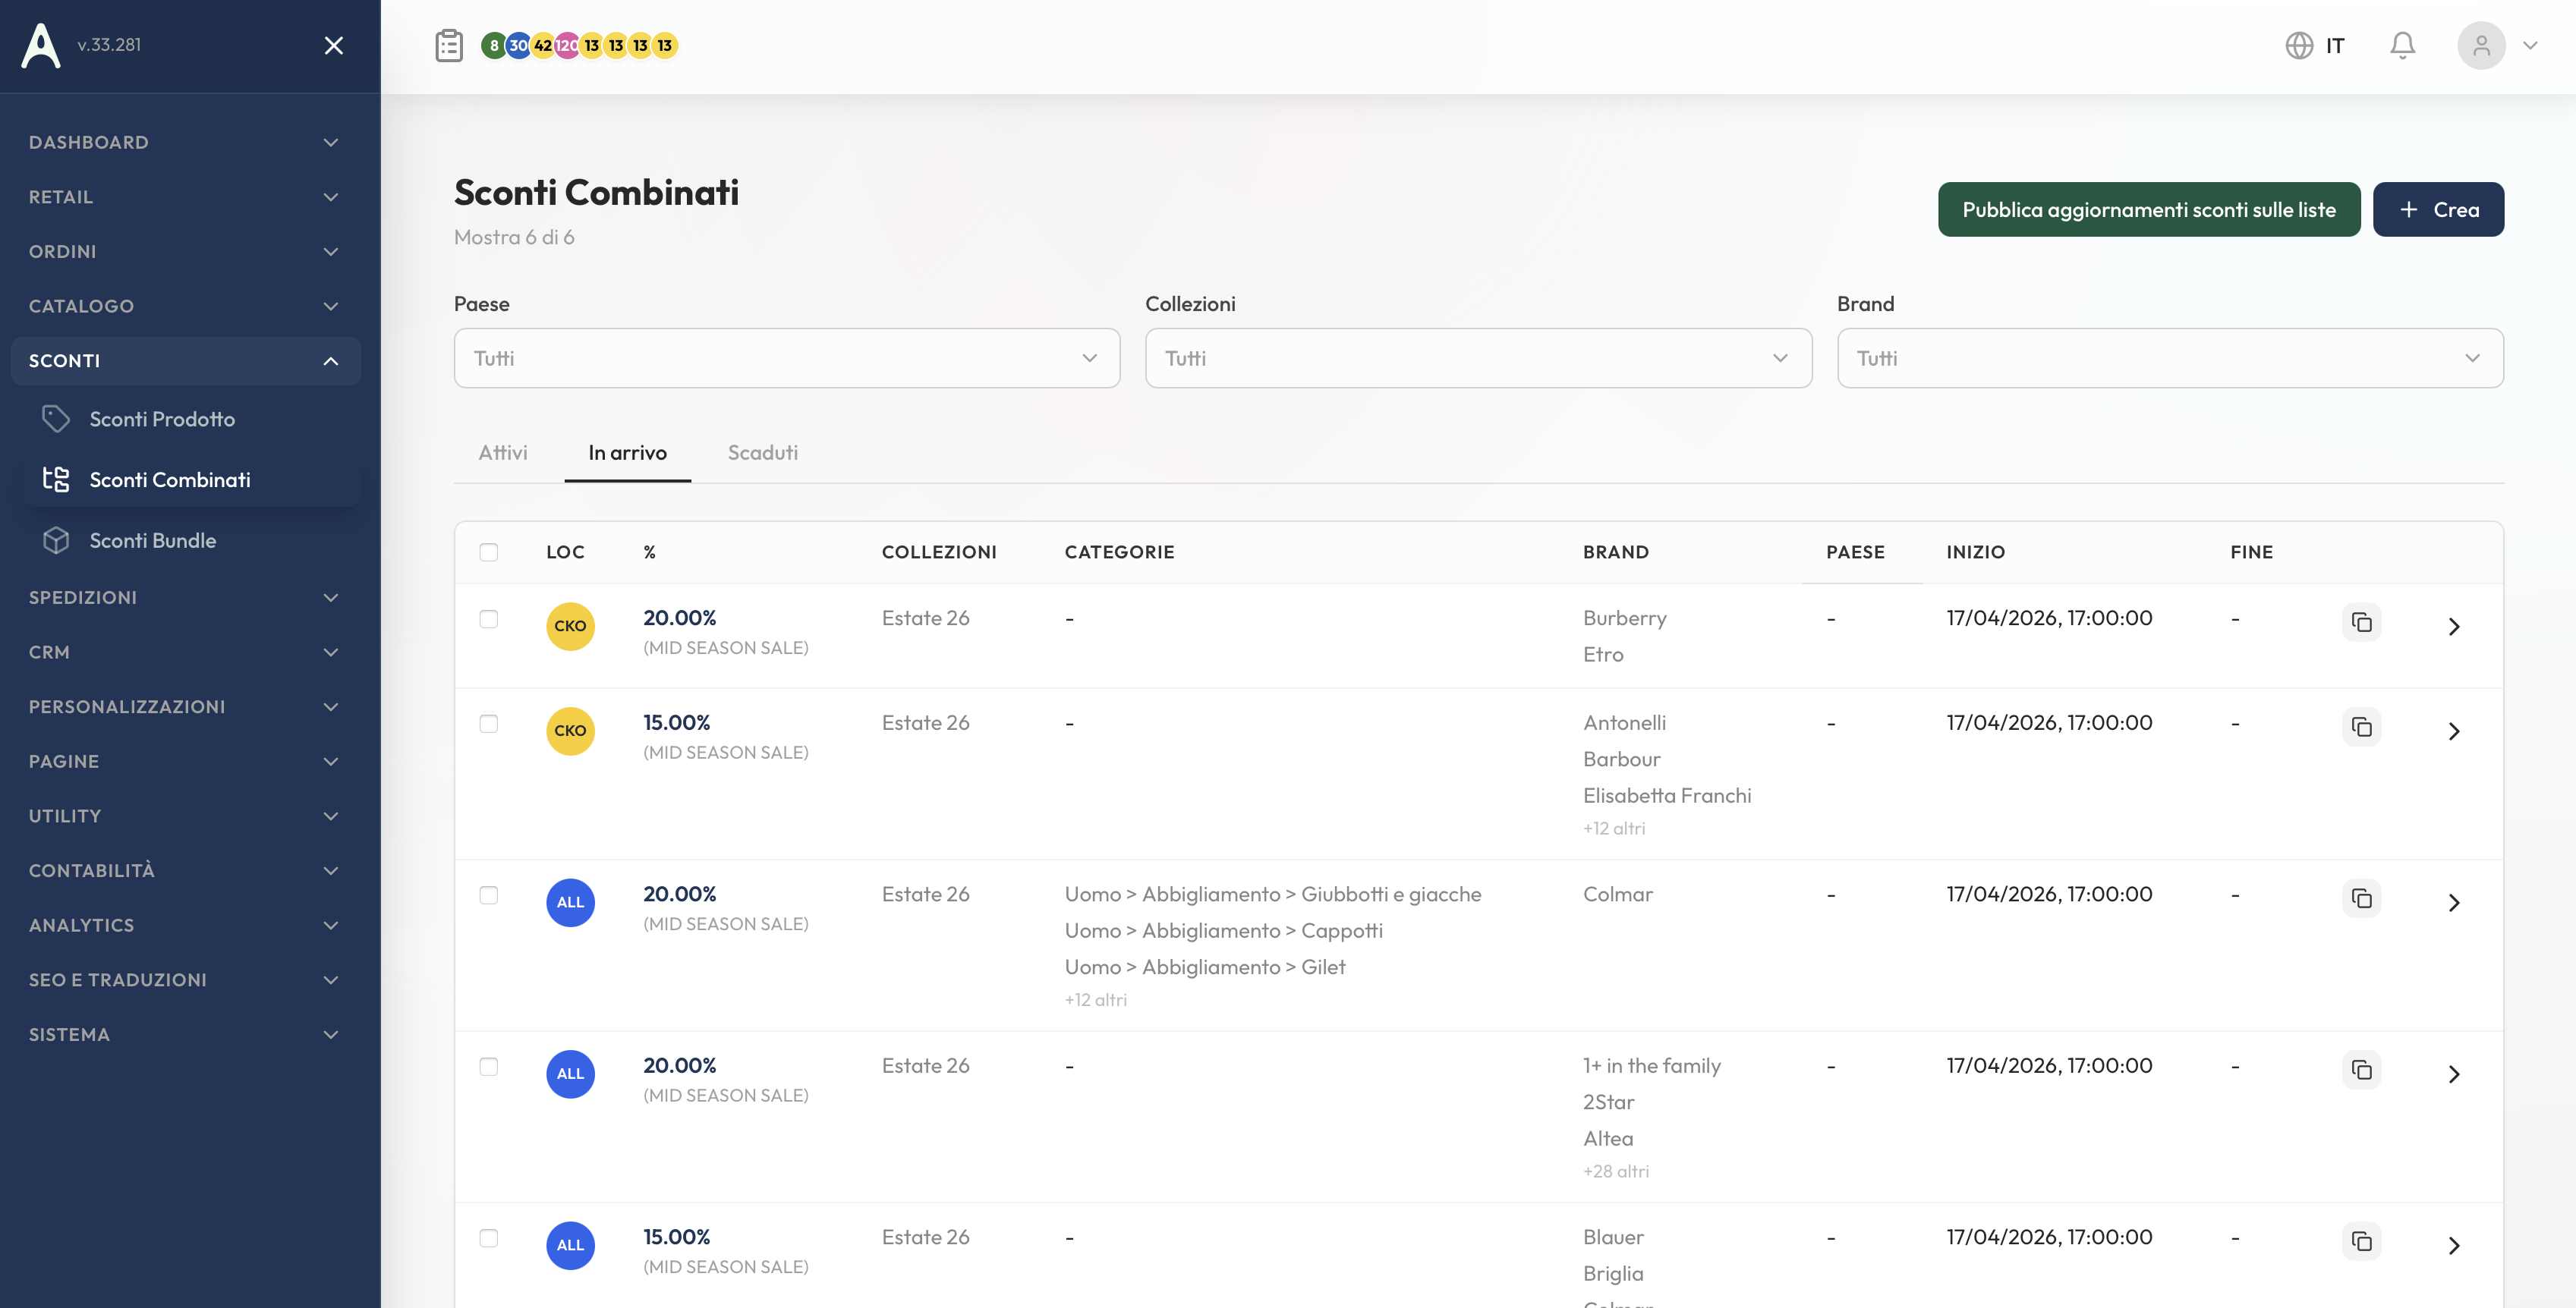Expand the Personalizzazioni sidebar section

[185, 706]
